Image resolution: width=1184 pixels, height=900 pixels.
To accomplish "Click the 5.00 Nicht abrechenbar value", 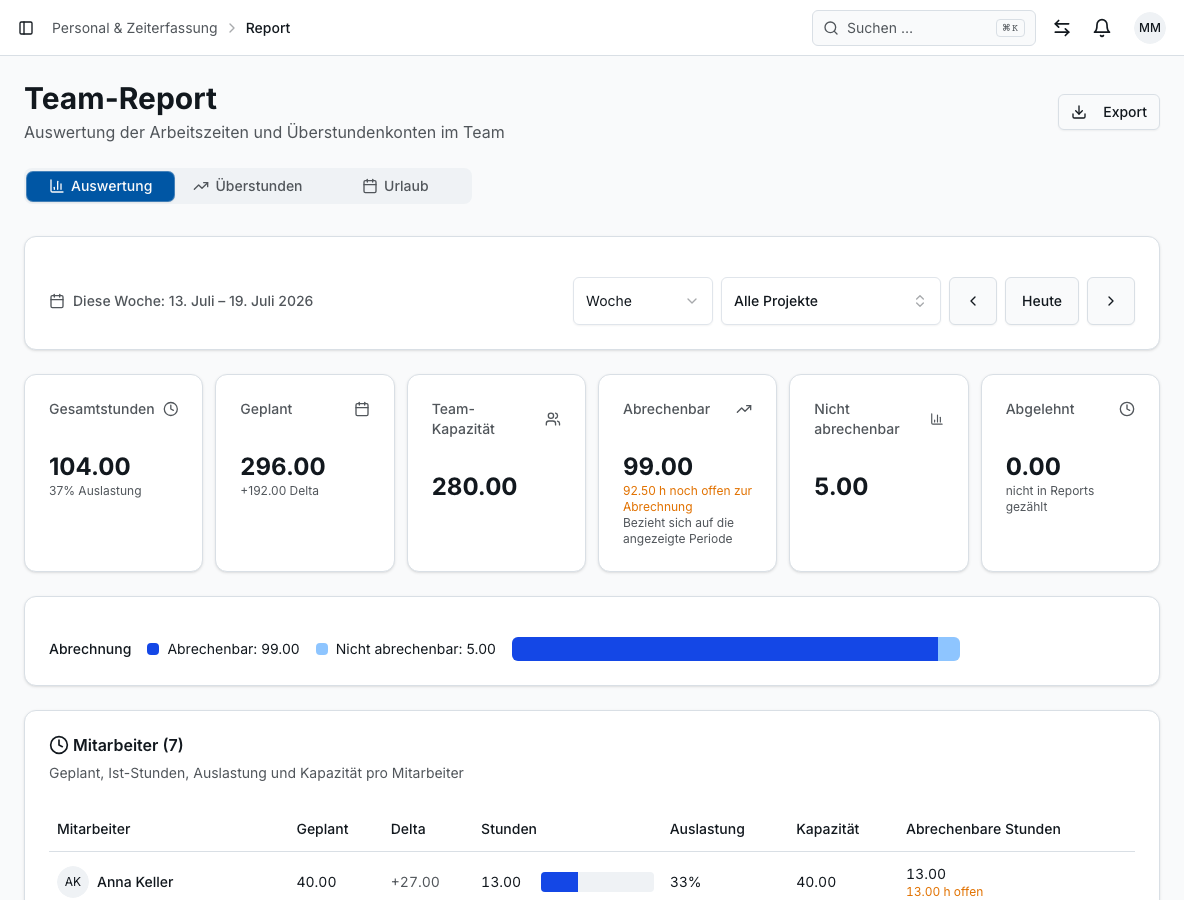I will [x=841, y=486].
